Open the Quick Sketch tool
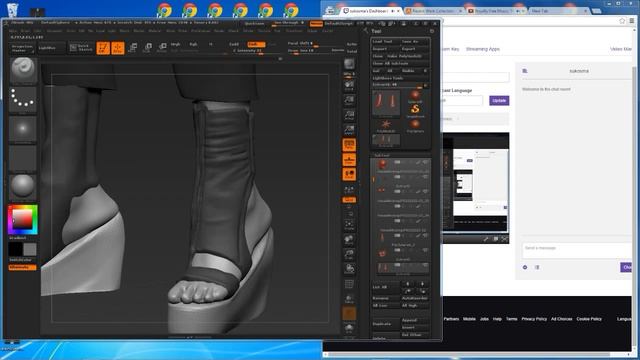The height and width of the screenshot is (360, 640). pyautogui.click(x=80, y=48)
